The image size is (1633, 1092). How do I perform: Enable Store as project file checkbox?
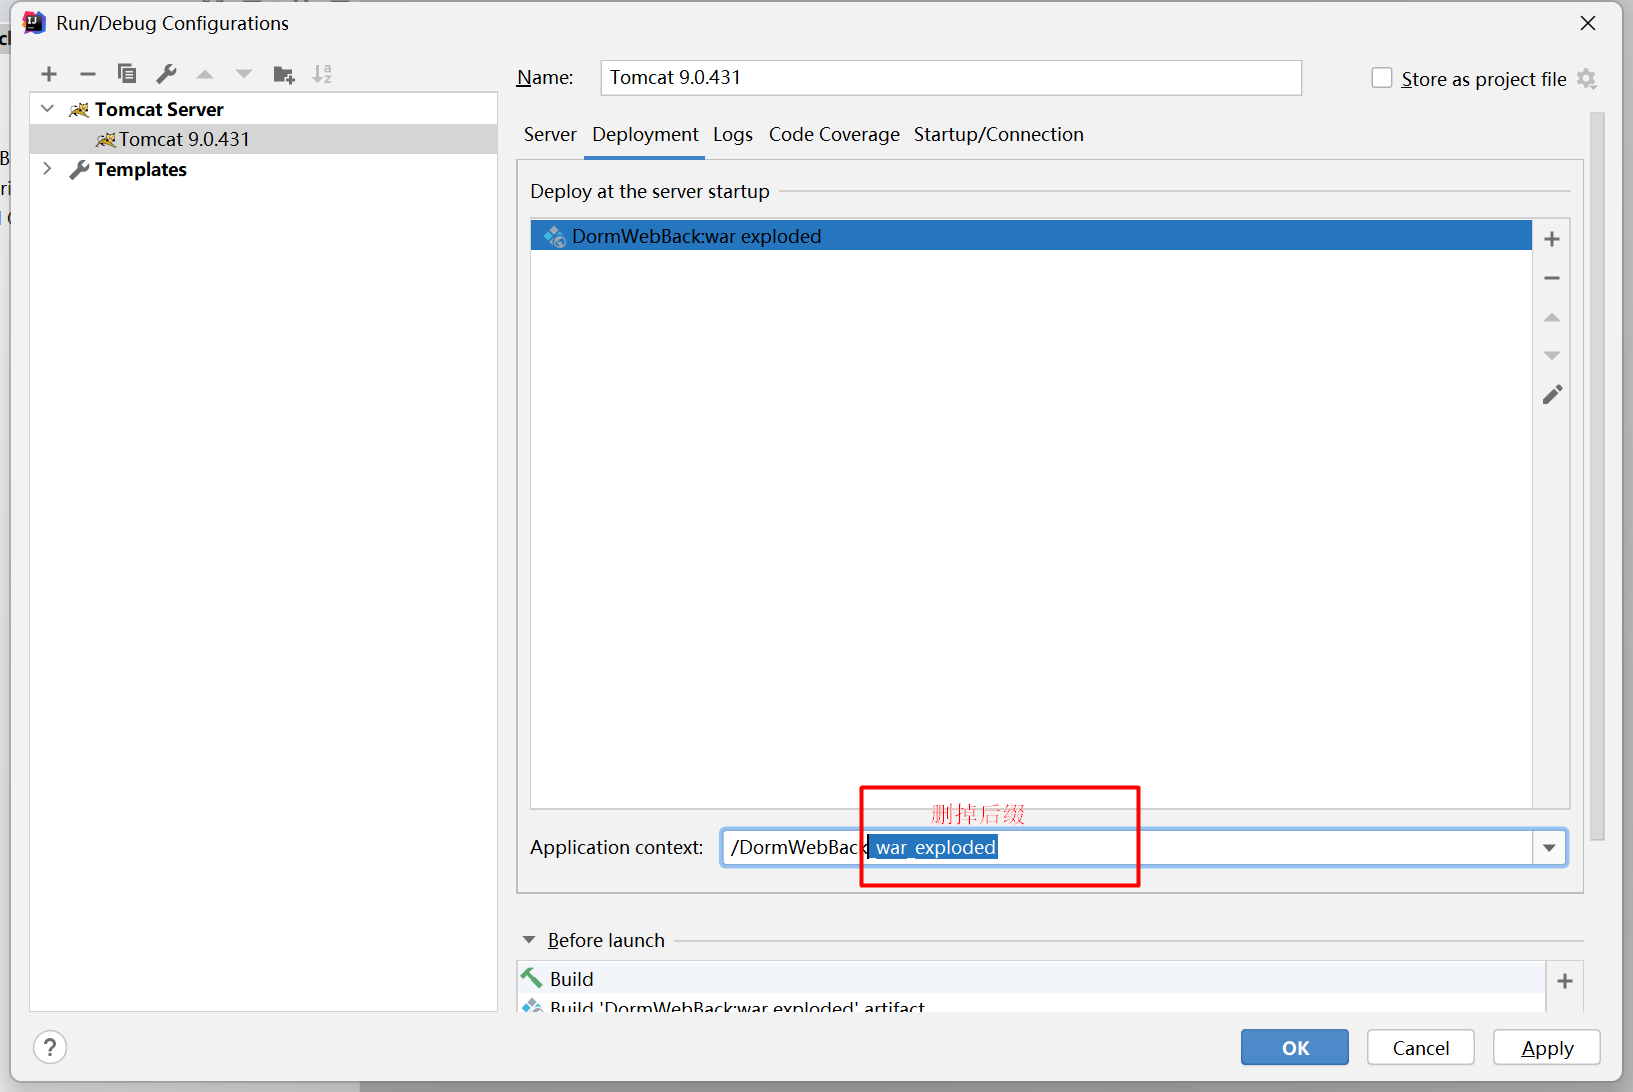click(x=1382, y=78)
